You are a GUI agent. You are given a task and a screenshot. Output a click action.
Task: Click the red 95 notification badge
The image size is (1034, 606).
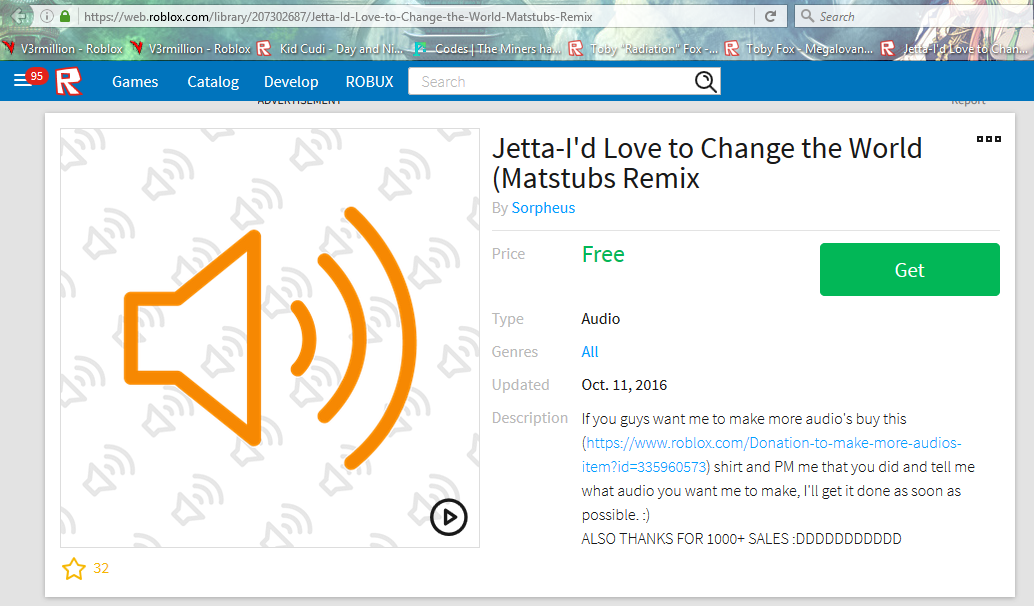[37, 76]
